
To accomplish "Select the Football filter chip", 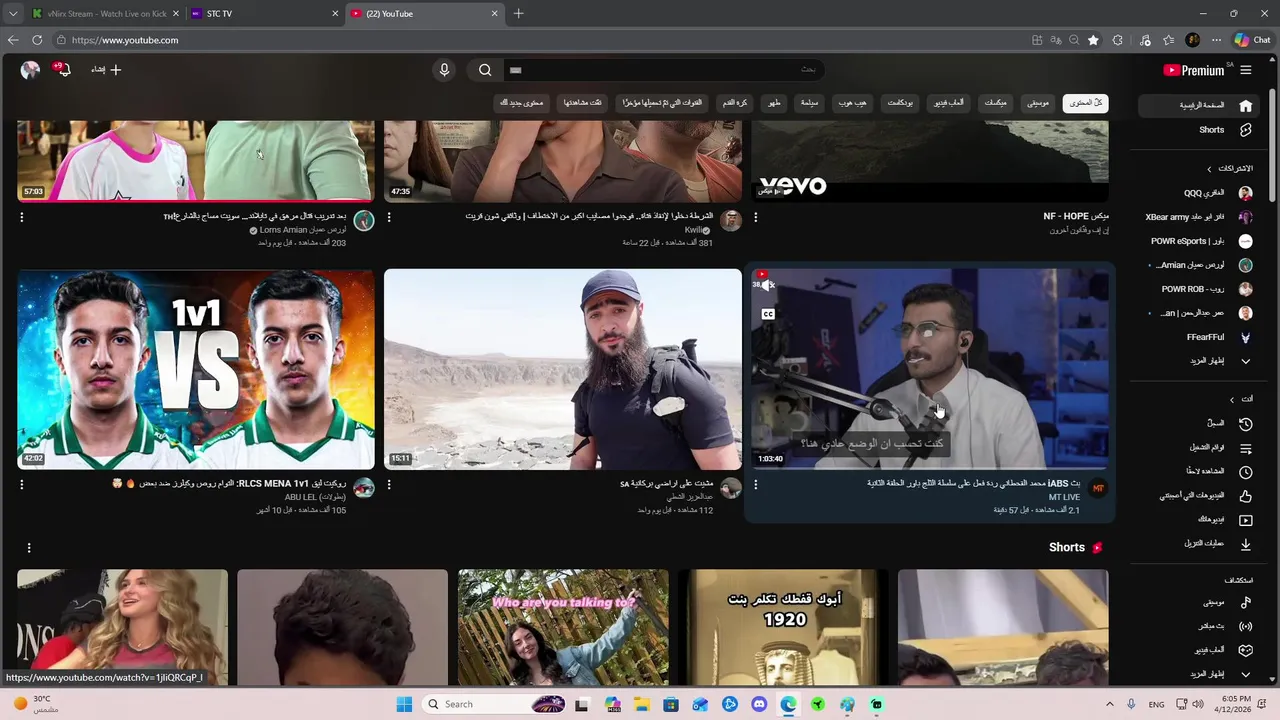I will (735, 103).
